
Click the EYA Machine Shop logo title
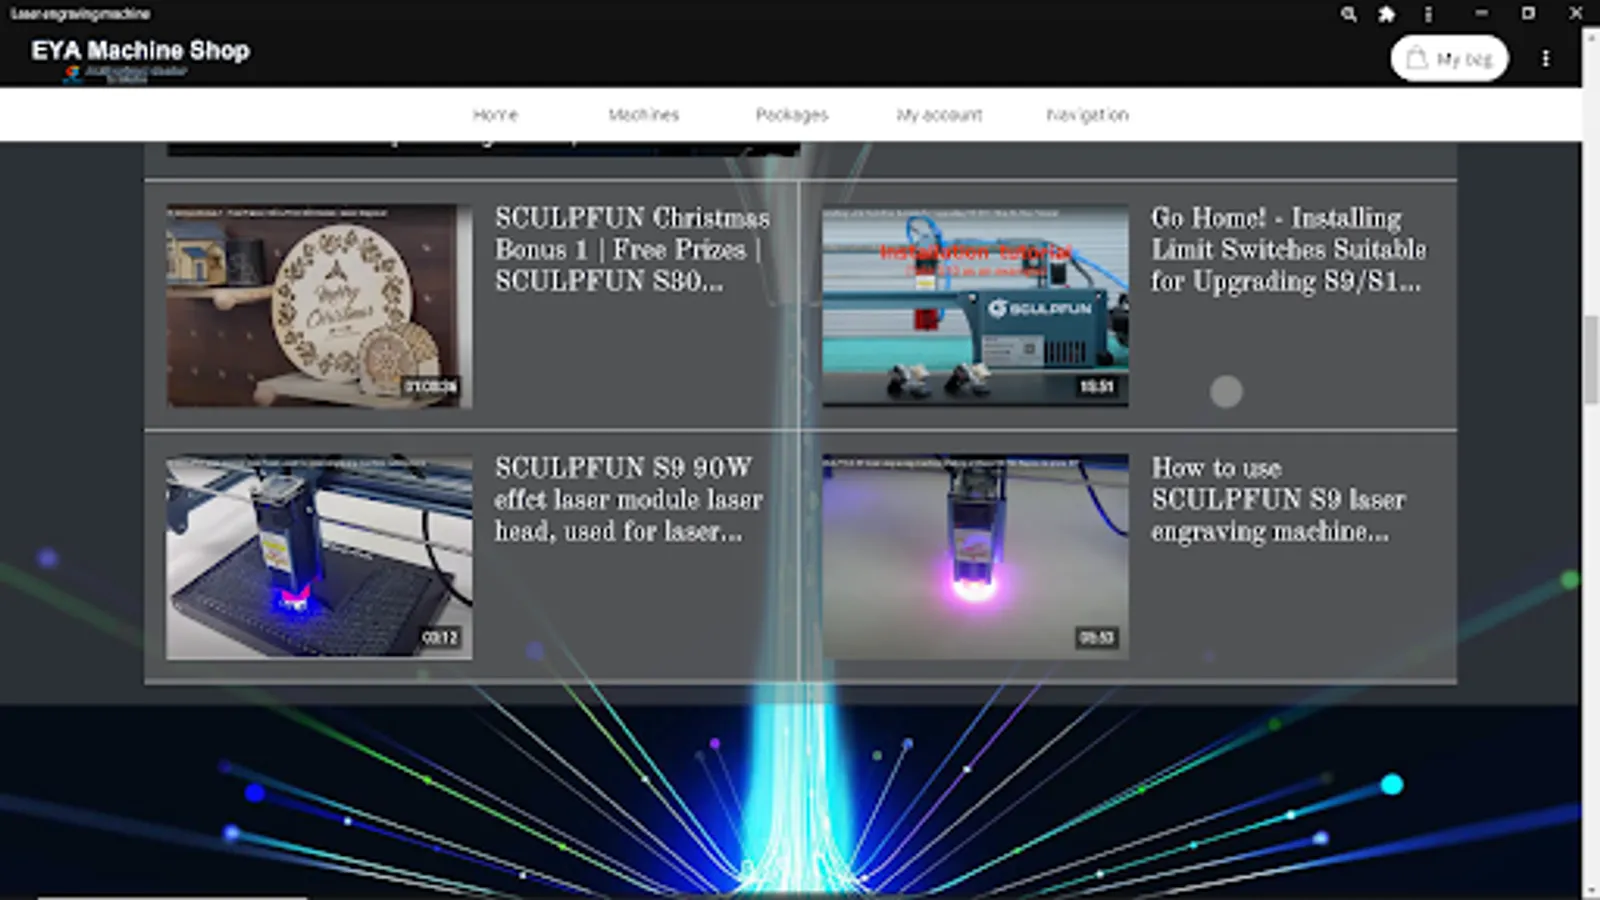140,51
